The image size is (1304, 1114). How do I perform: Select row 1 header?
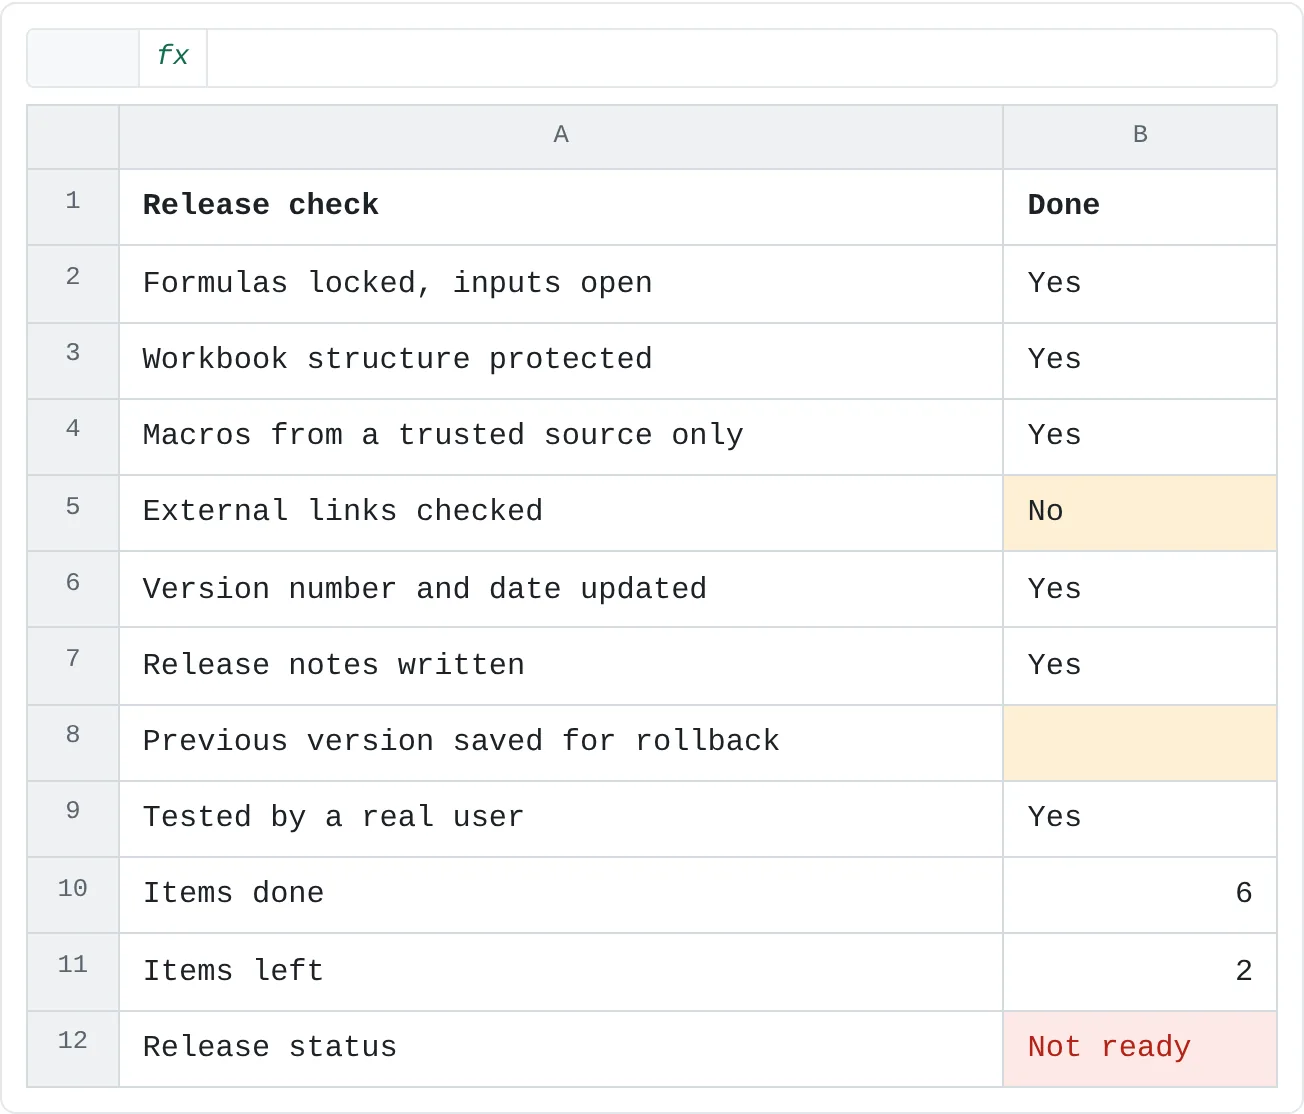pyautogui.click(x=73, y=207)
